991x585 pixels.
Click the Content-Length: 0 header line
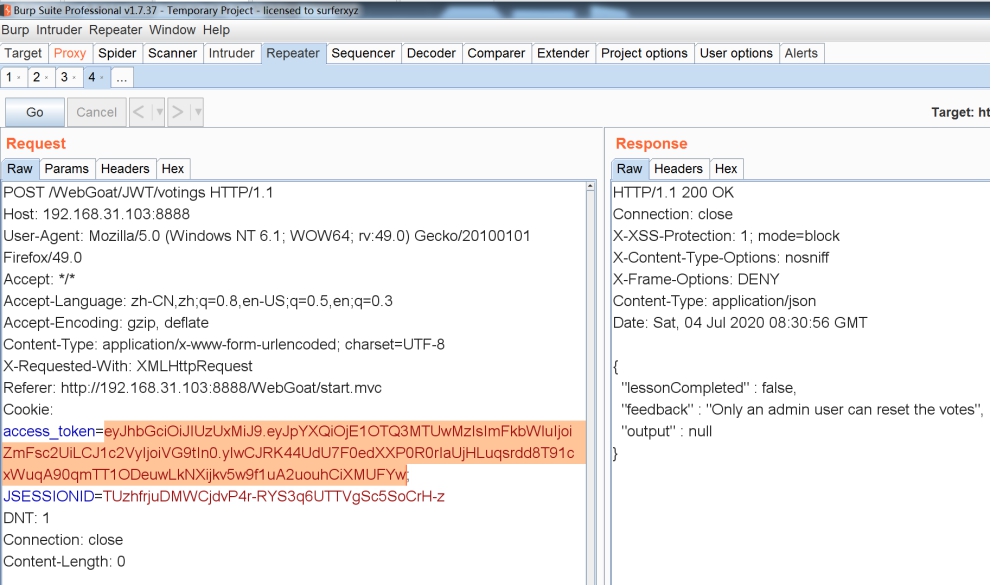click(x=64, y=562)
